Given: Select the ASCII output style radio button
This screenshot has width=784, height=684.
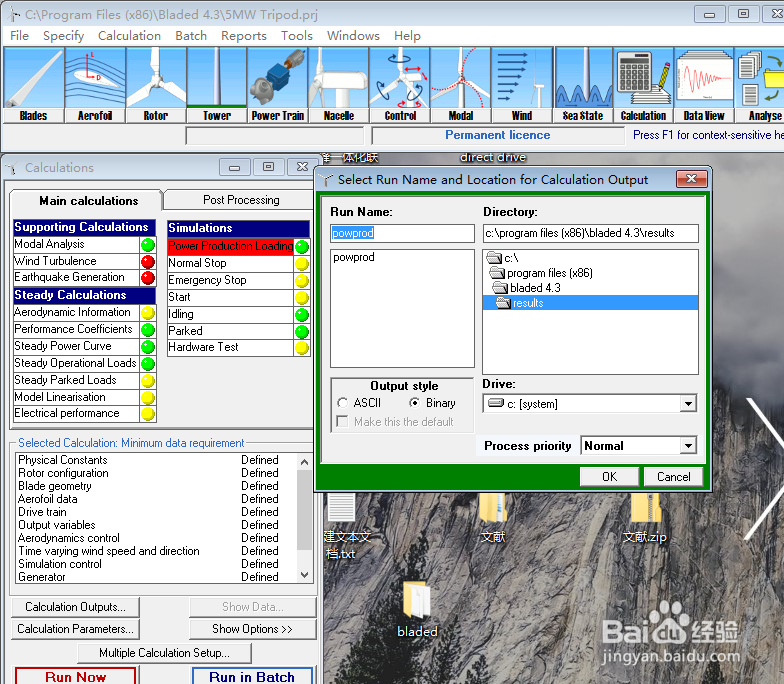Looking at the screenshot, I should click(342, 402).
